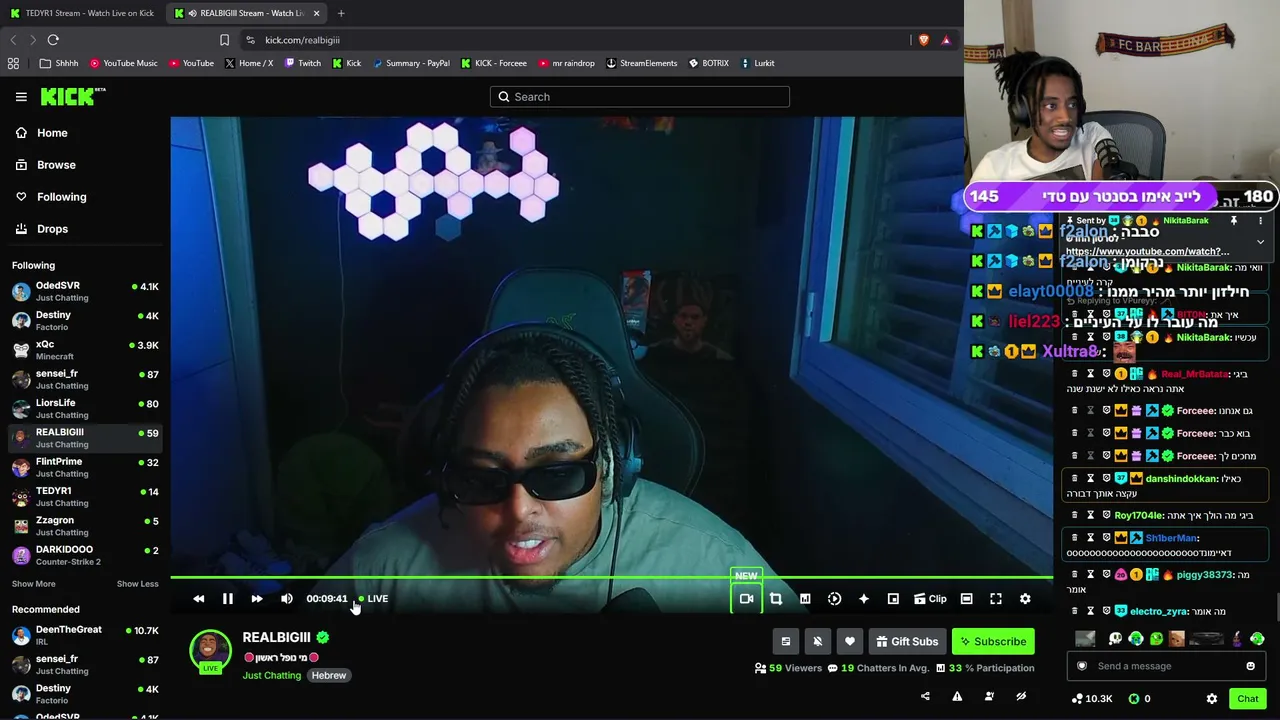Viewport: 1280px width, 720px height.
Task: Open the Twitch bookmark
Action: pyautogui.click(x=303, y=63)
